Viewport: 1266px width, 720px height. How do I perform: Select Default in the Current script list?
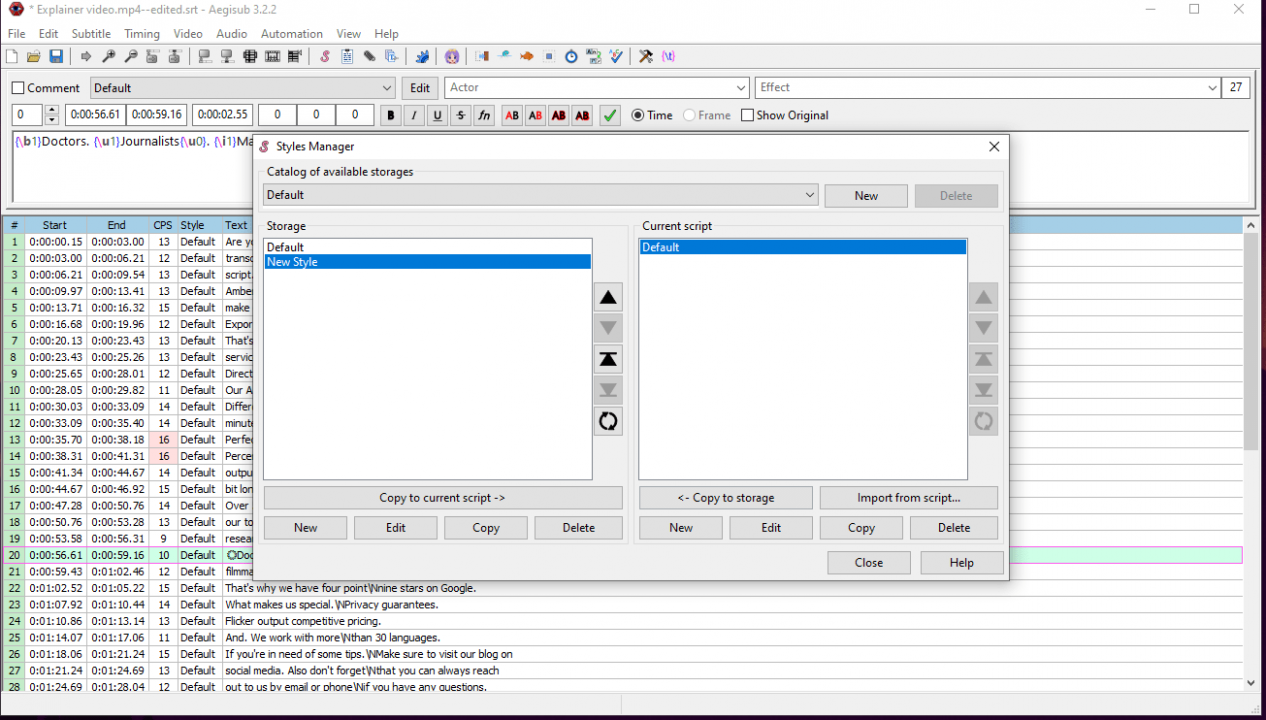coord(803,247)
